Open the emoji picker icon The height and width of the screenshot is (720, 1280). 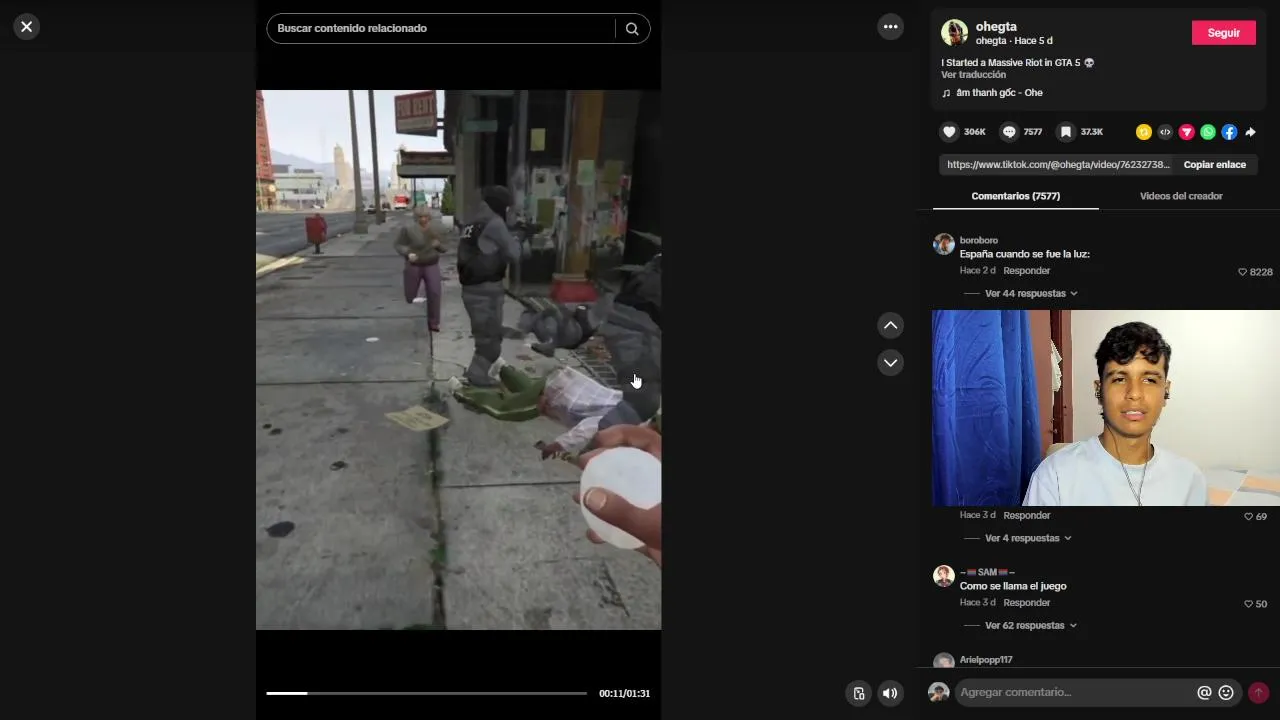point(1226,692)
